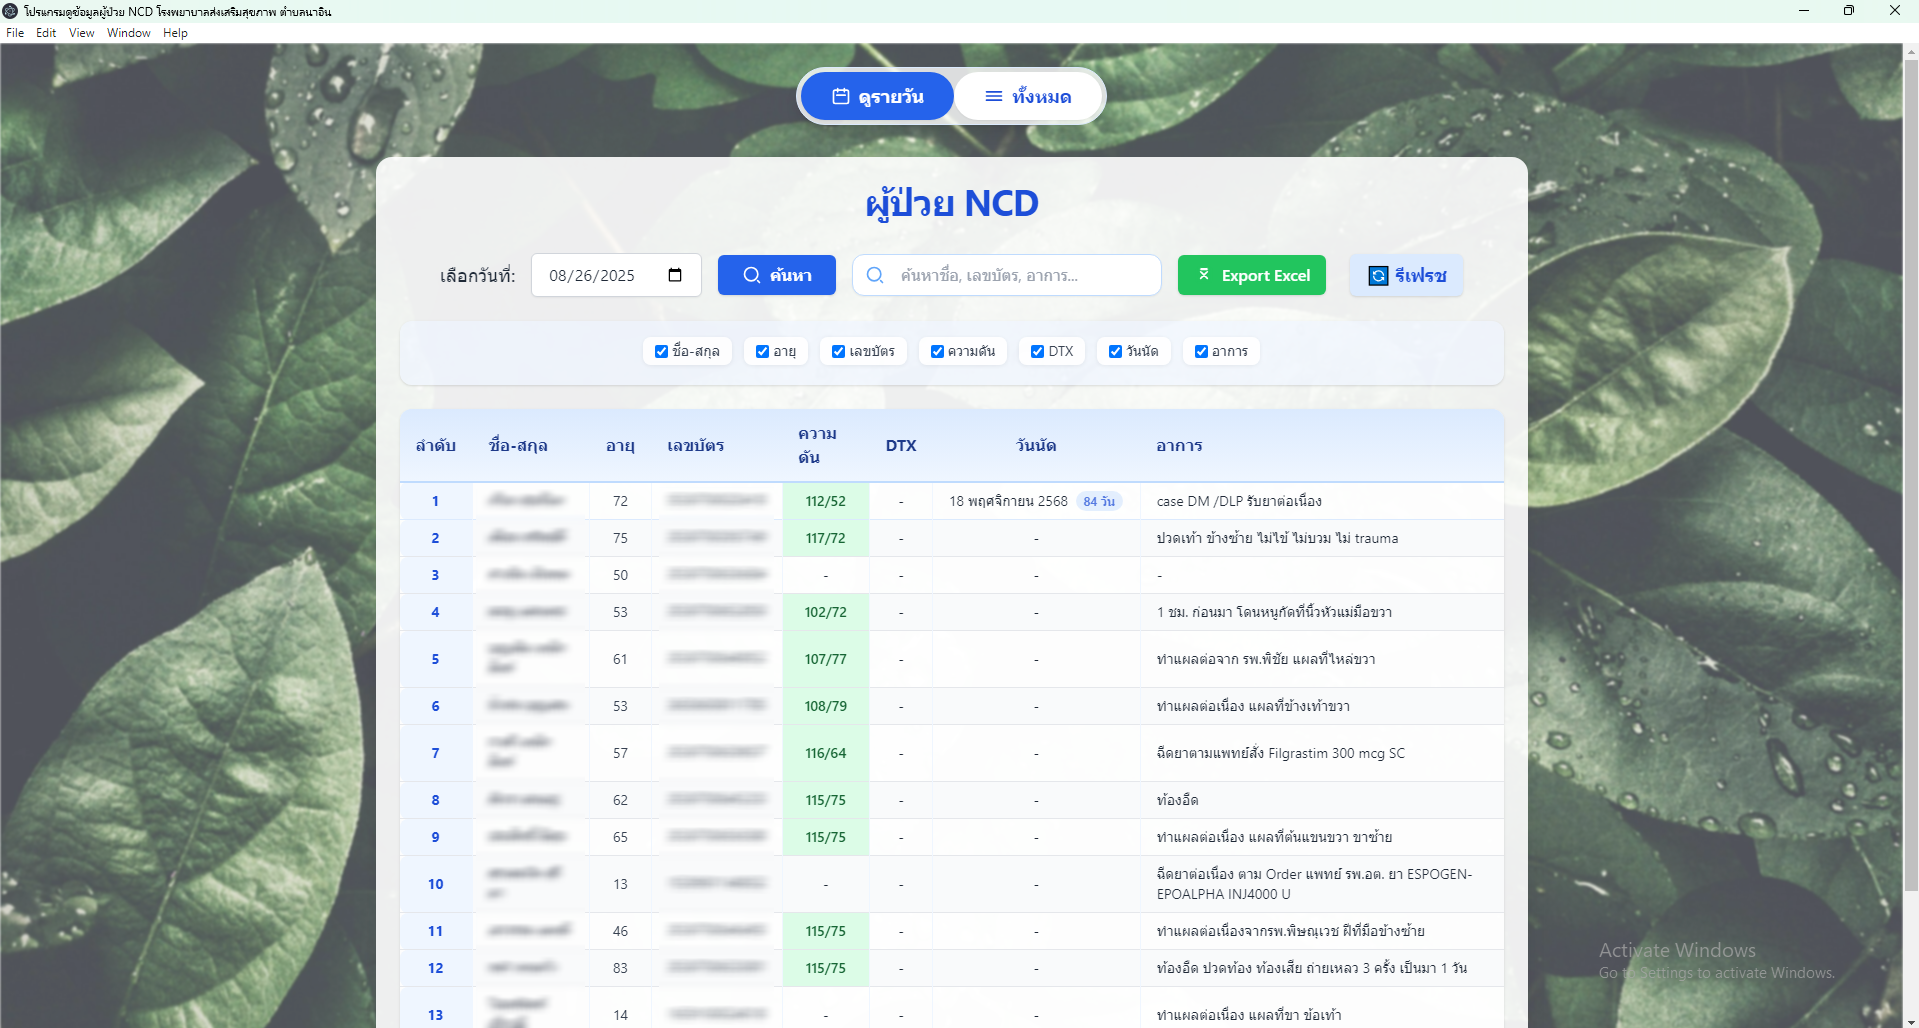The image size is (1919, 1028).
Task: Click the magnifier icon in the search box
Action: coord(875,275)
